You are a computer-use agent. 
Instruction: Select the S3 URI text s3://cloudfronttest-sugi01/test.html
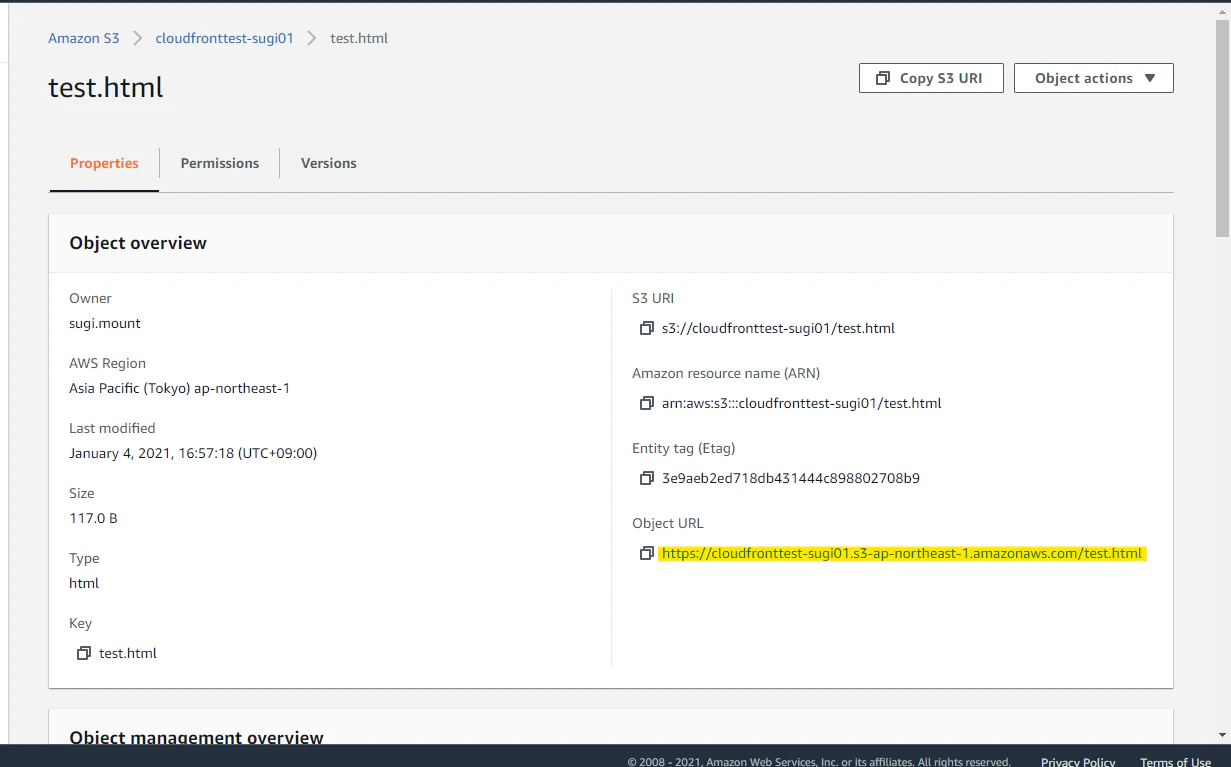(778, 328)
